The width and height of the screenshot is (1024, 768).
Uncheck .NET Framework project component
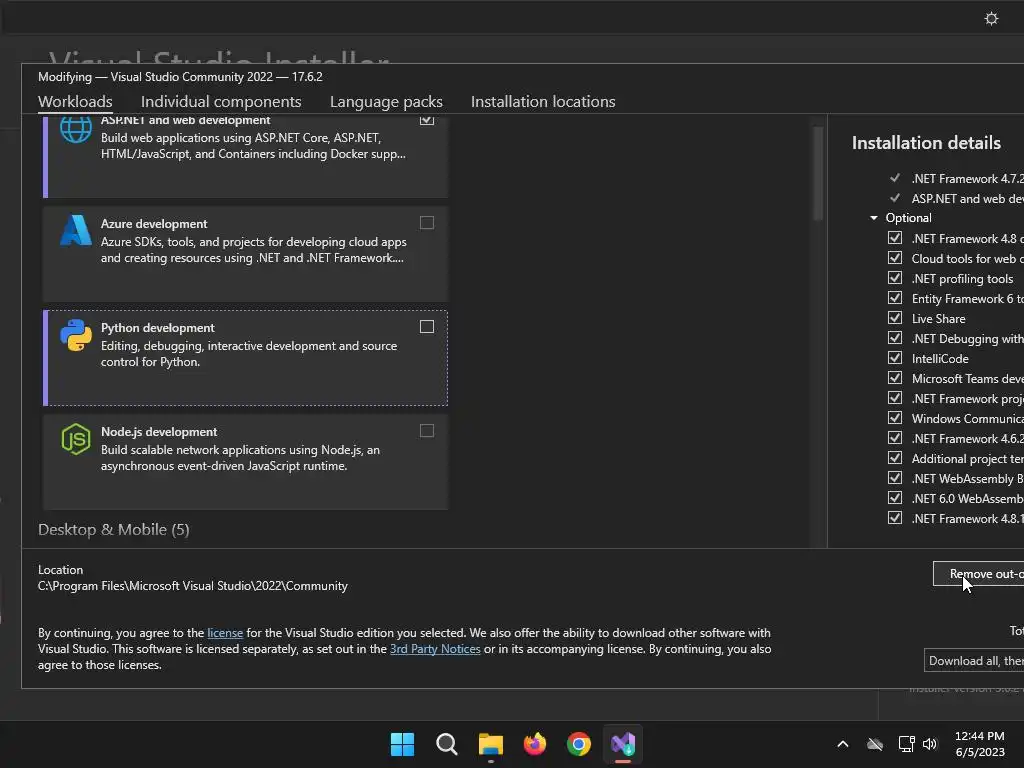tap(895, 398)
